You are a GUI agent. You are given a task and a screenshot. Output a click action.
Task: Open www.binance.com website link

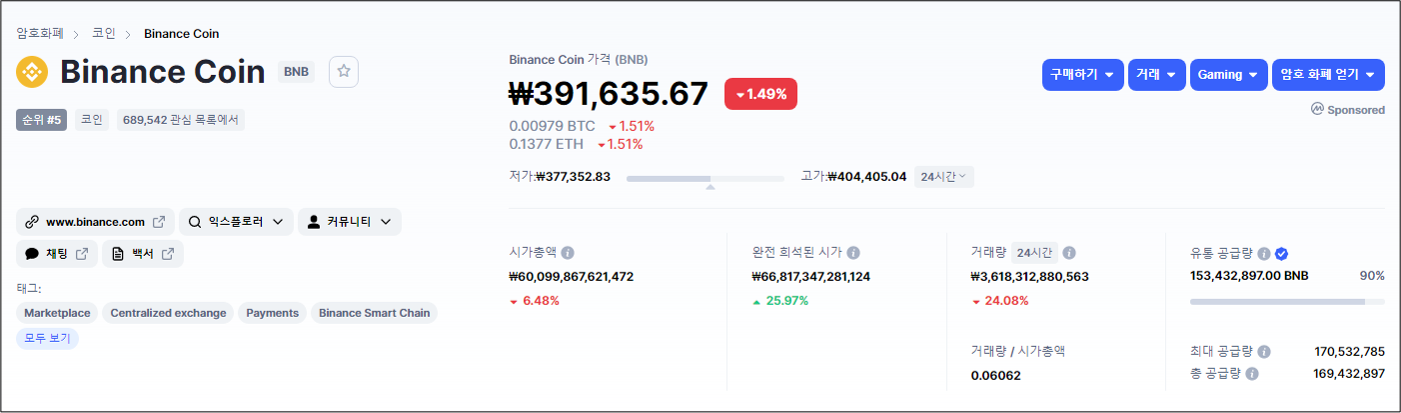coord(95,222)
